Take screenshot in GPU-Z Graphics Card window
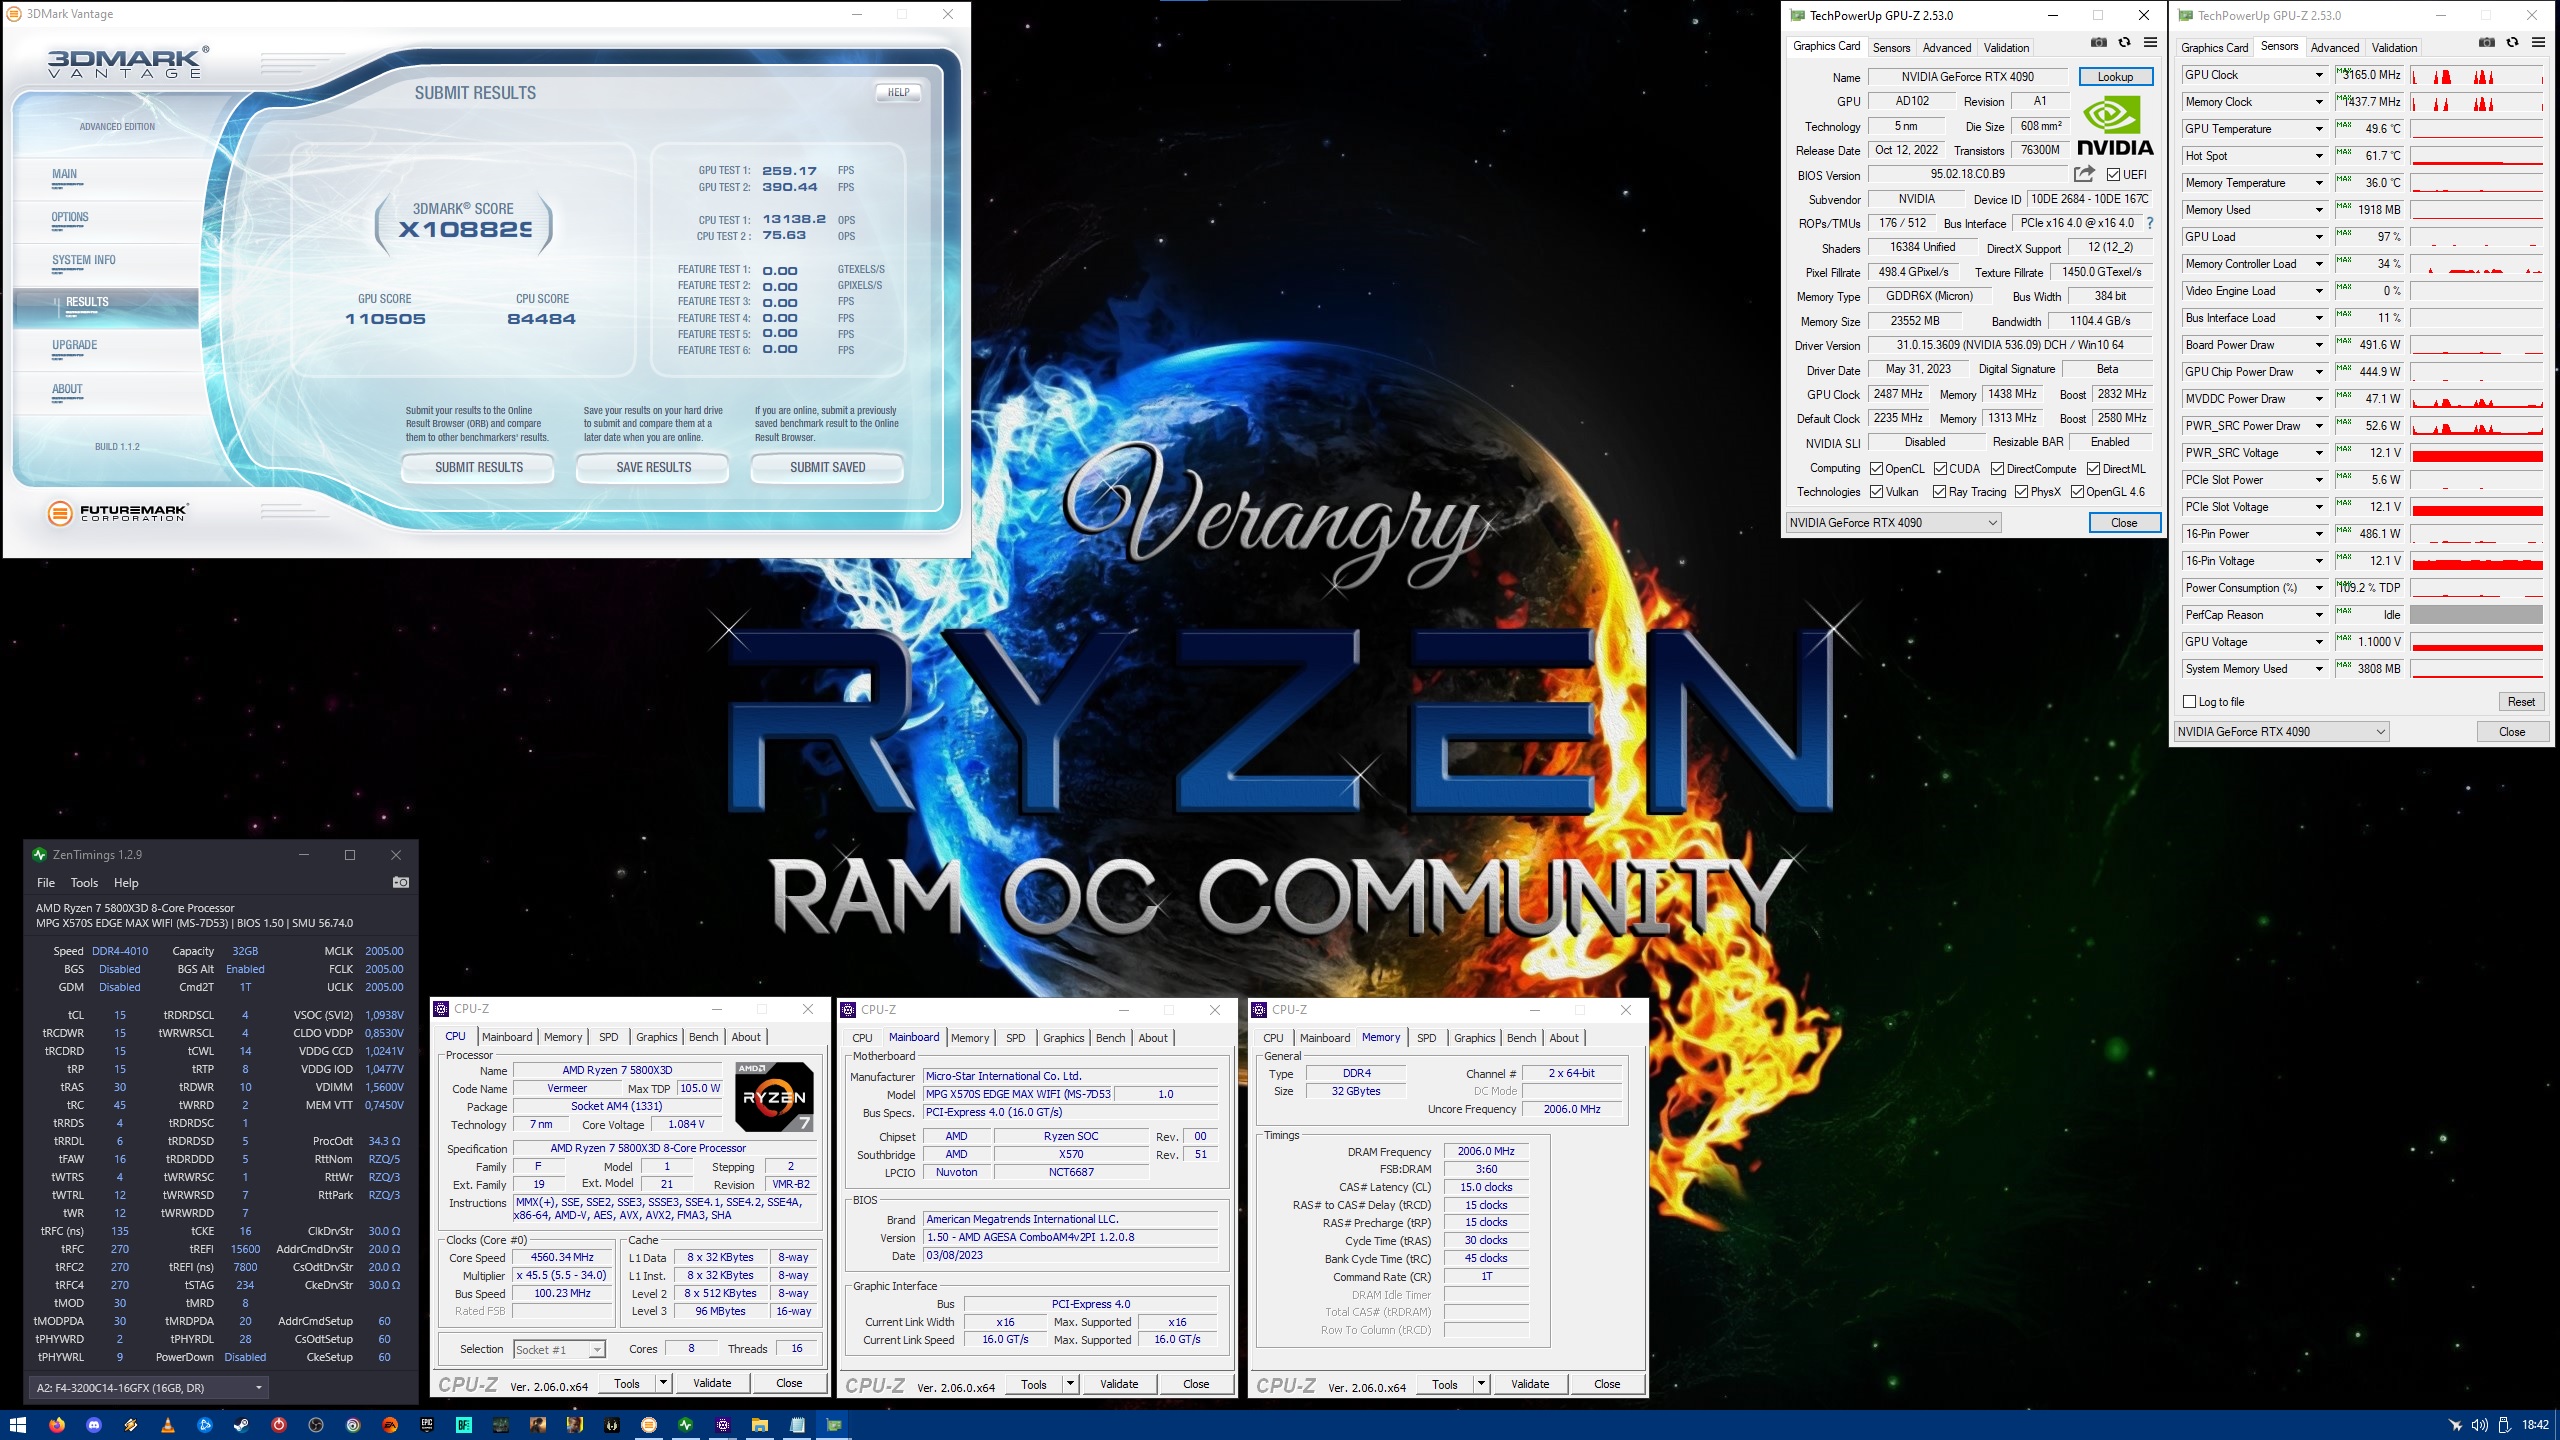 tap(2099, 43)
